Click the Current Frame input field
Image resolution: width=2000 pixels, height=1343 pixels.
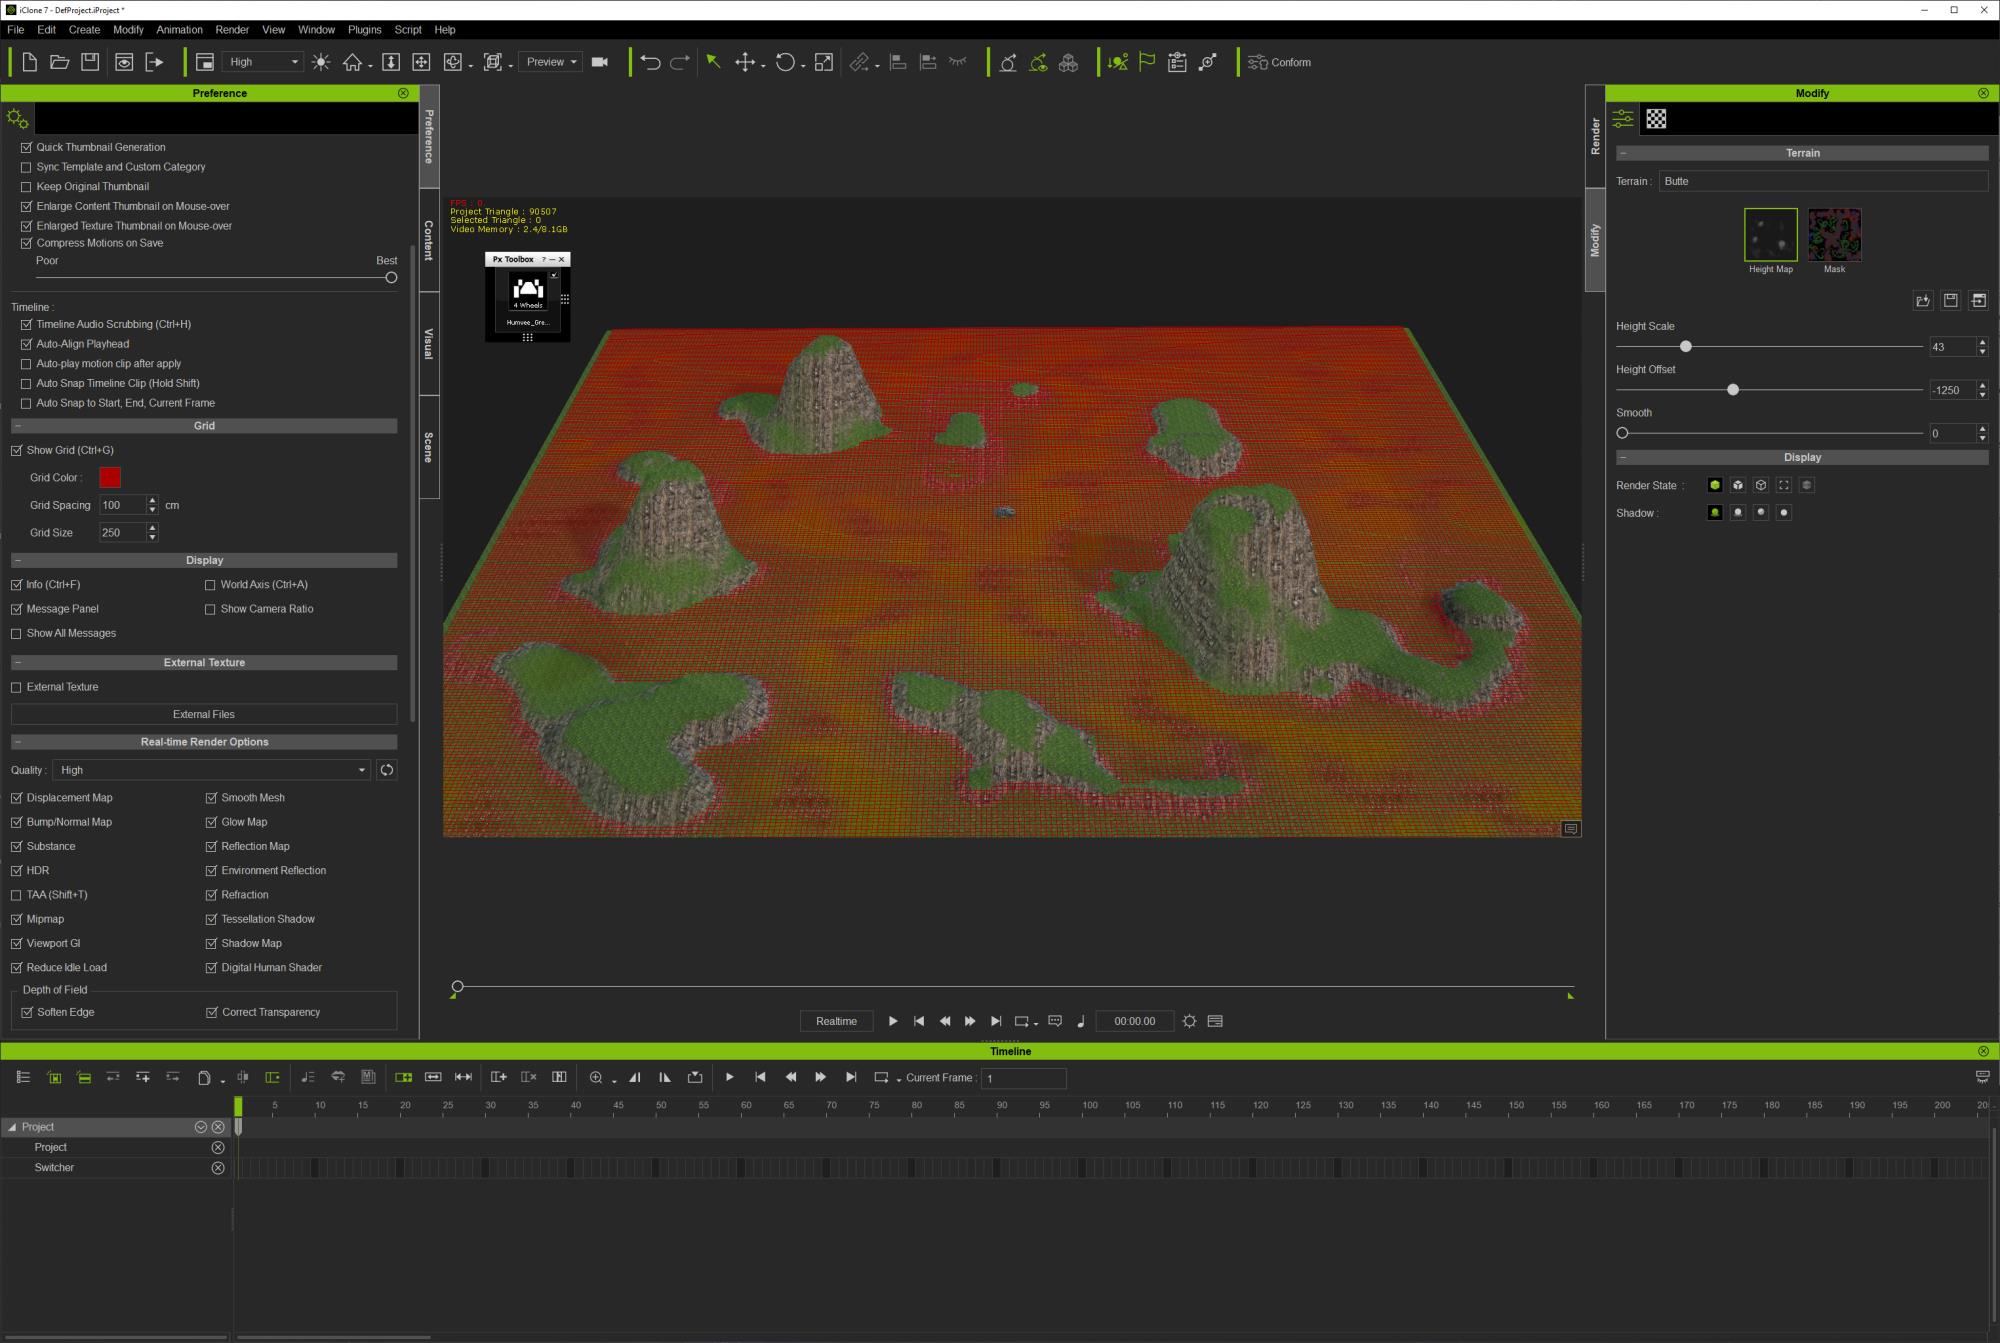click(x=1024, y=1078)
